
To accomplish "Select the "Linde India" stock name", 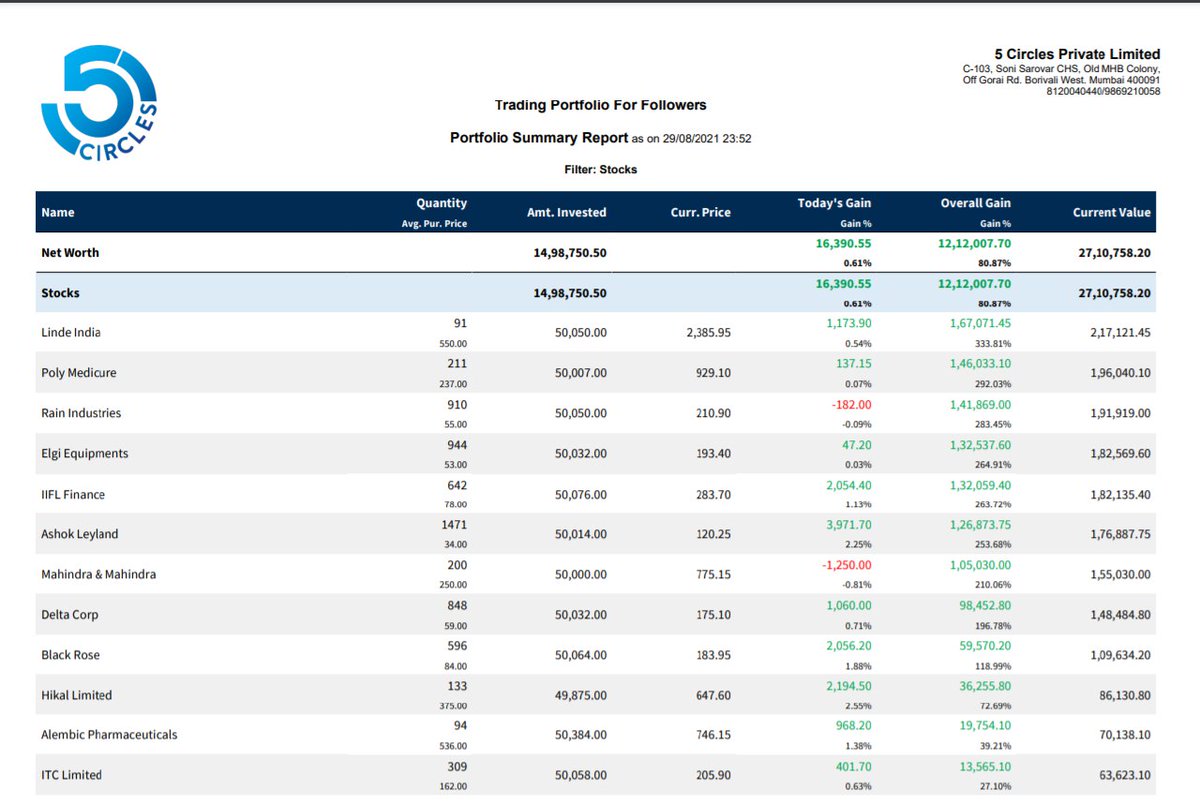I will [71, 333].
